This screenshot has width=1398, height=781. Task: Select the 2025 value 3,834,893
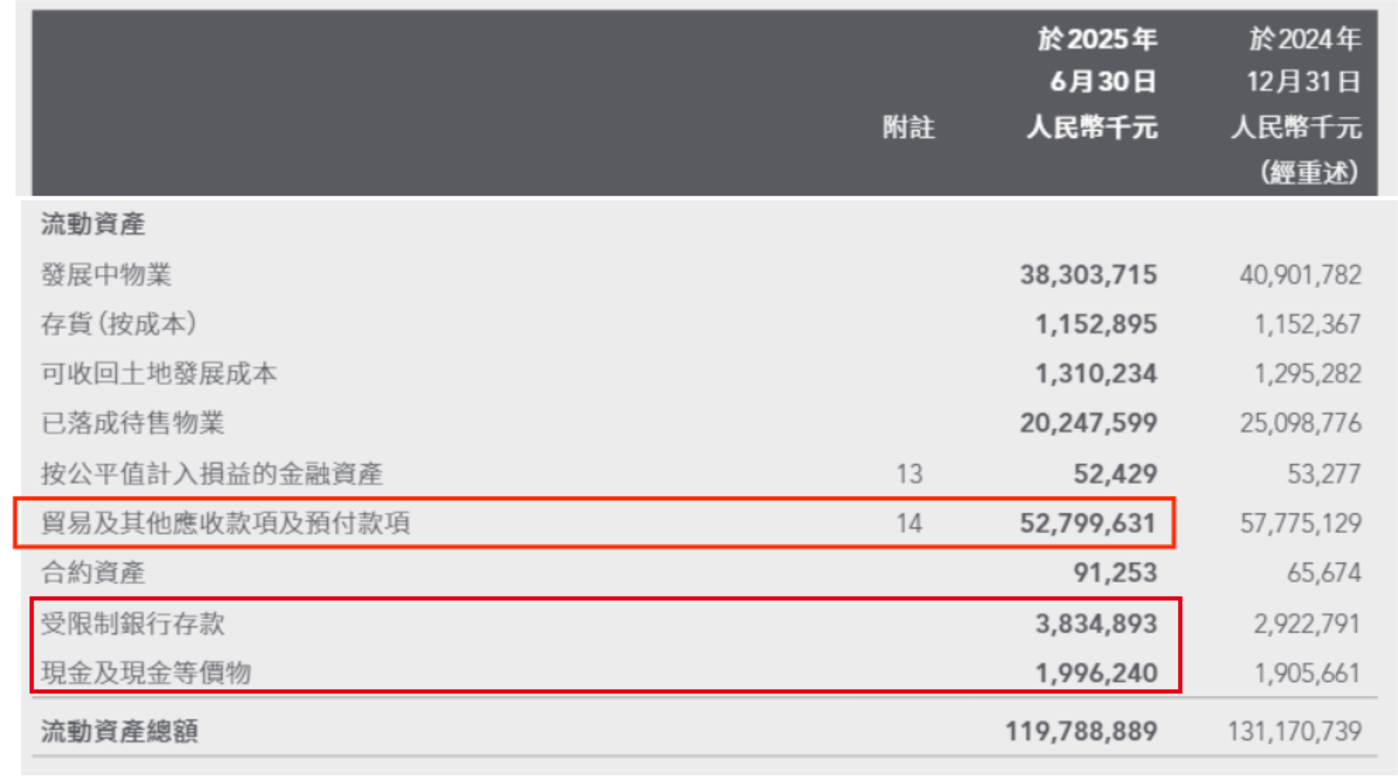(1095, 624)
